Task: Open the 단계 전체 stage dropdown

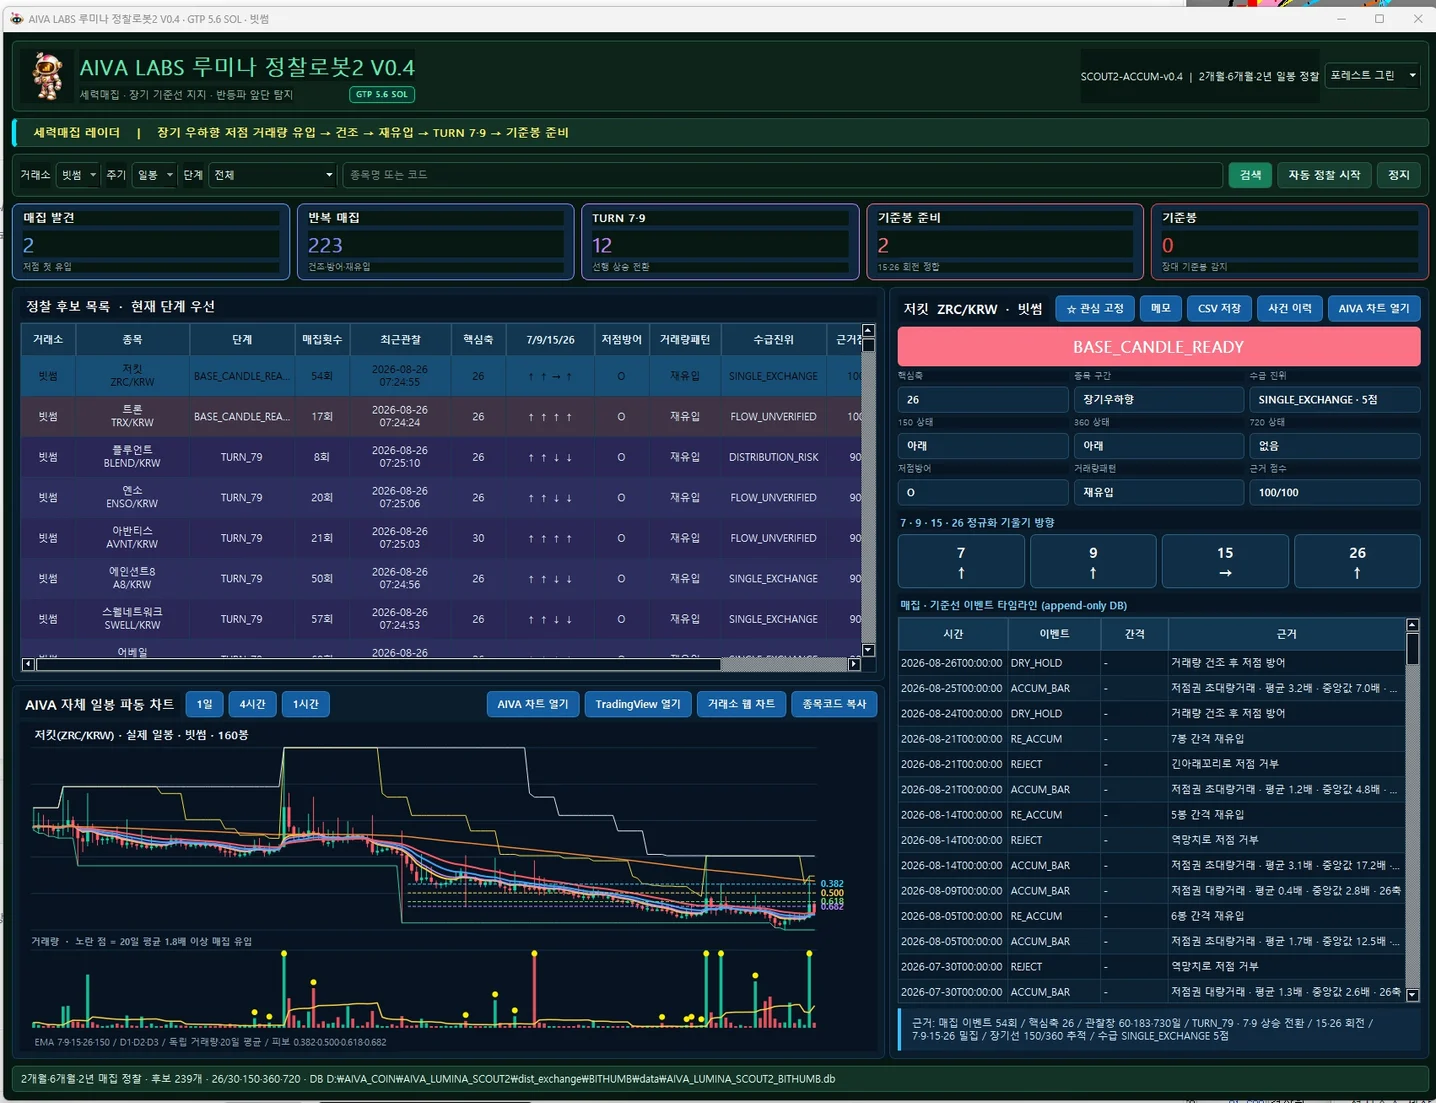Action: tap(273, 175)
